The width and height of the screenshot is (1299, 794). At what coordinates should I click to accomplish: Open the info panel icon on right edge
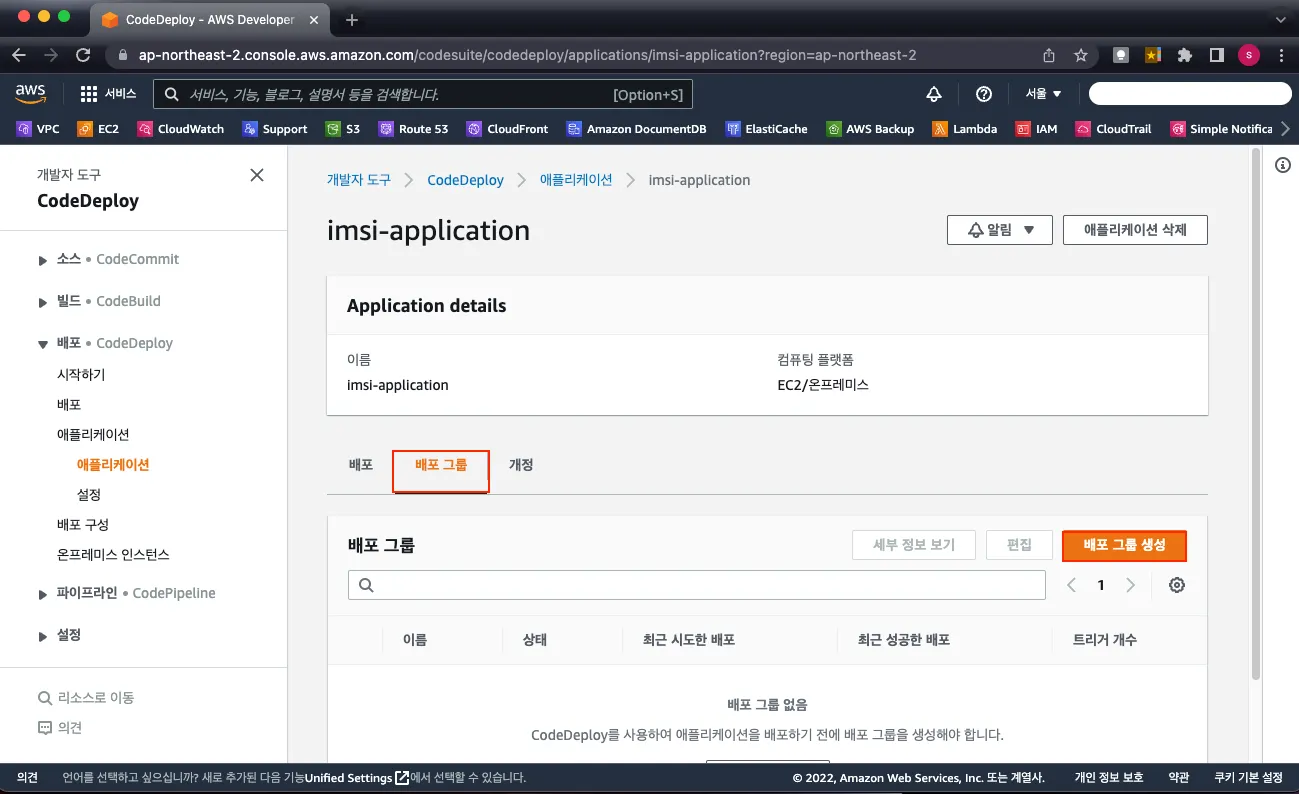(x=1283, y=165)
